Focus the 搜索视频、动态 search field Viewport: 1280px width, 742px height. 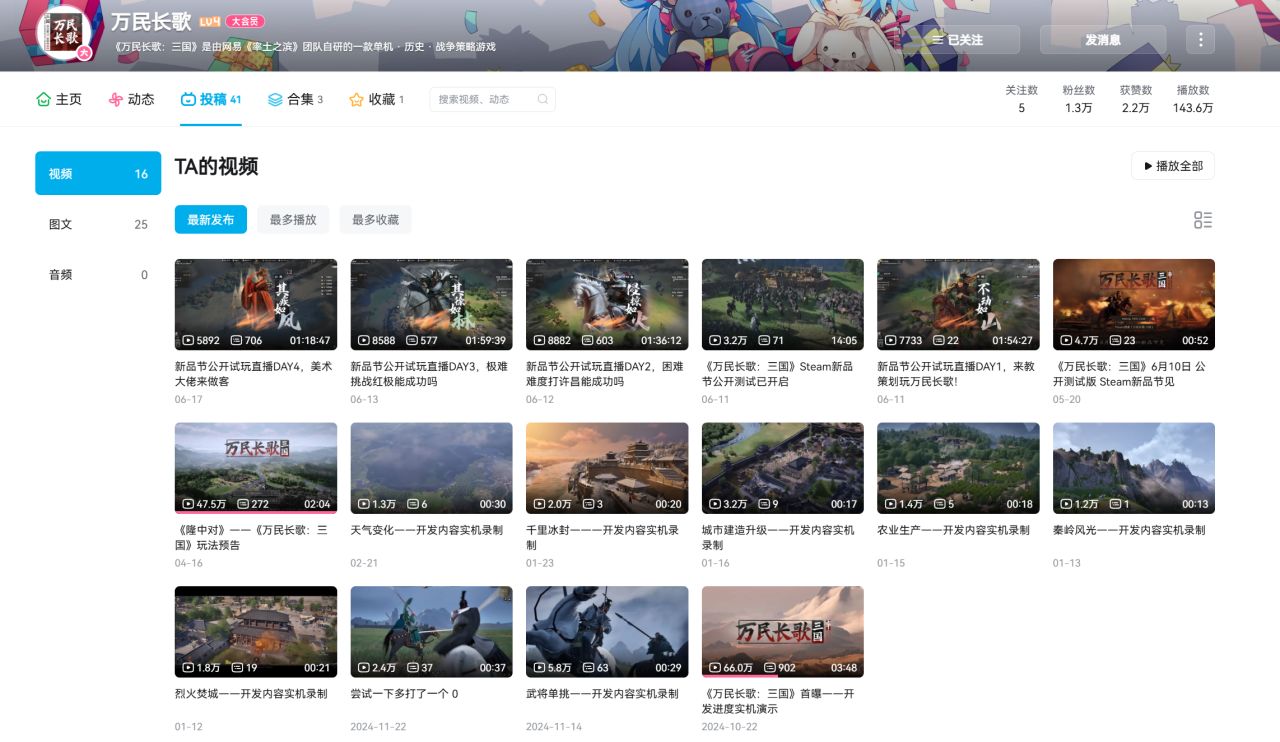click(492, 99)
